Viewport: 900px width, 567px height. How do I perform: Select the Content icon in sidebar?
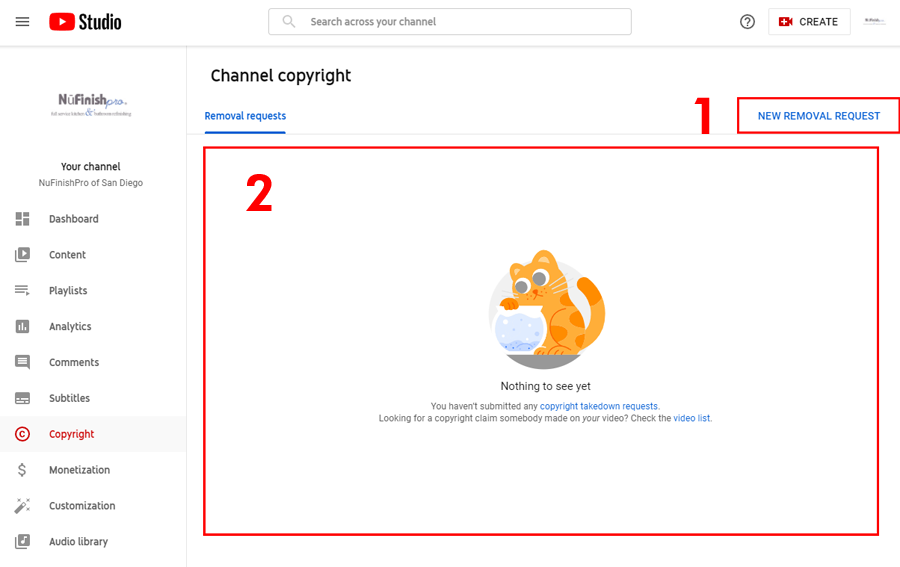click(22, 254)
